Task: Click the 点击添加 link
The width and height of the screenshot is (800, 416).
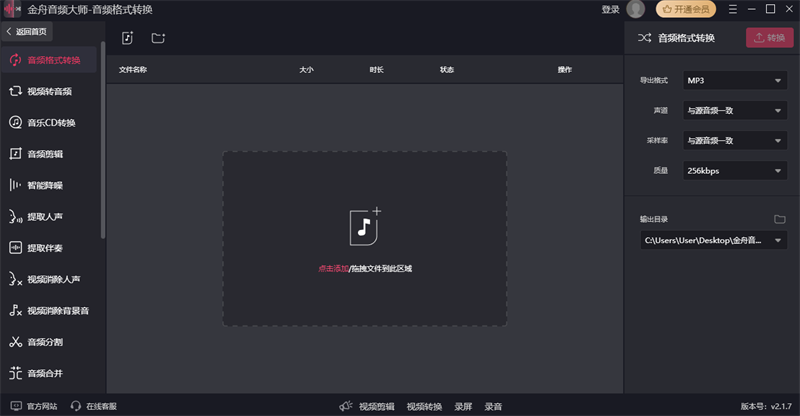Action: [333, 268]
